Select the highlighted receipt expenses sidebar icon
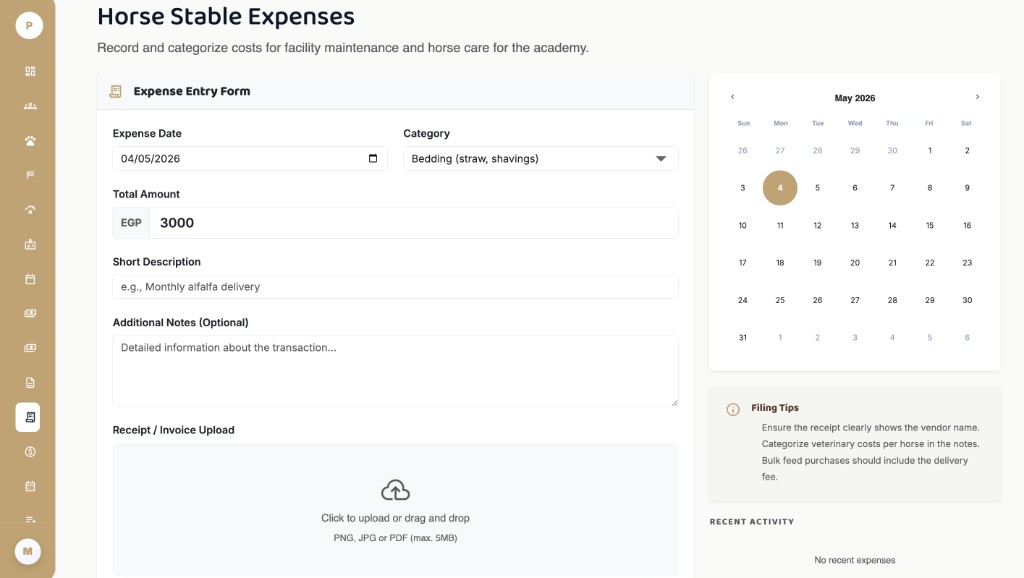Screen dimensions: 1024x578 (28, 417)
